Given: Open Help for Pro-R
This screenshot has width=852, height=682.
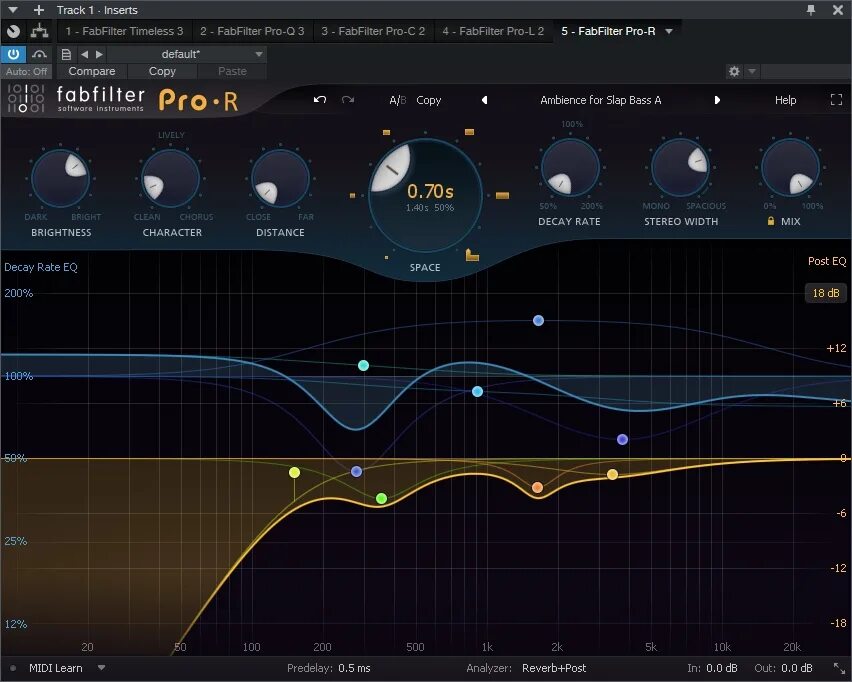Looking at the screenshot, I should [785, 100].
